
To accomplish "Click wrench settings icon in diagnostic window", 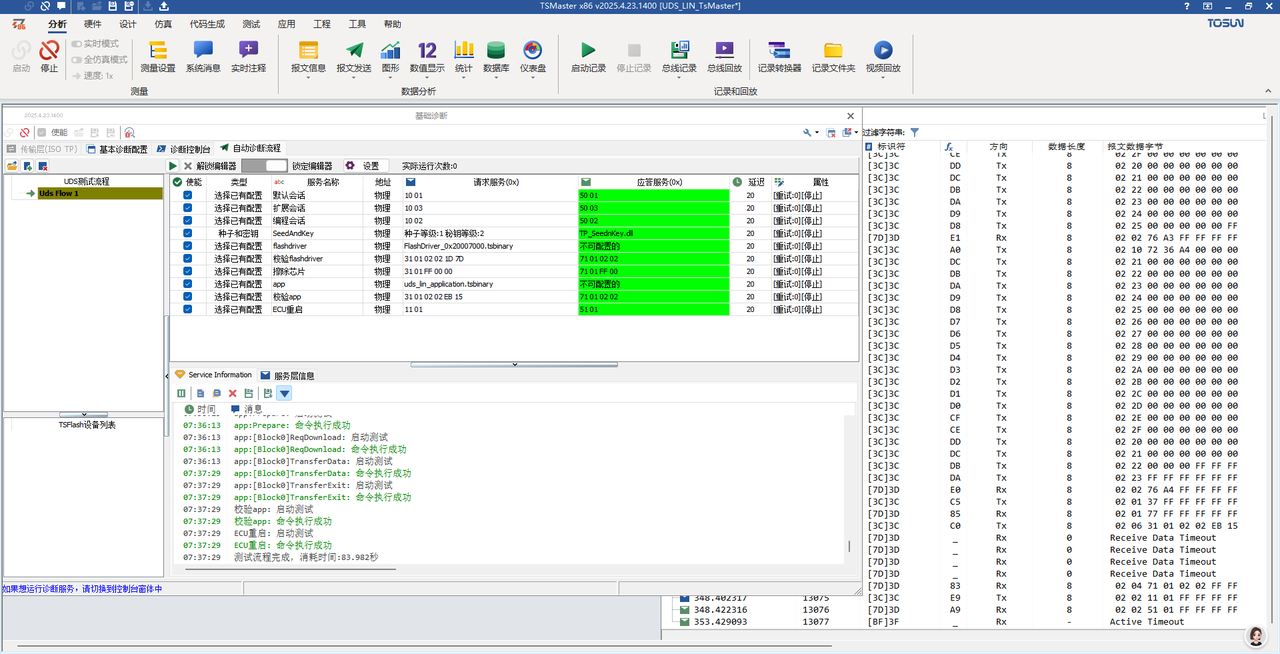I will point(807,132).
